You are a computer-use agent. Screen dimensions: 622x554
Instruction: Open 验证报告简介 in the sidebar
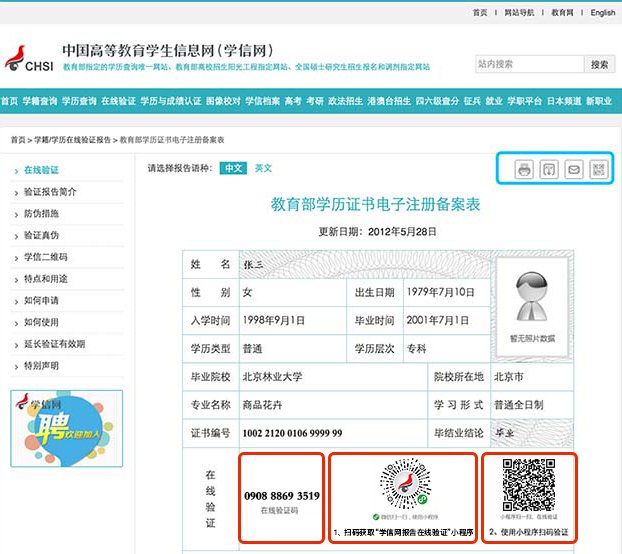(x=50, y=192)
